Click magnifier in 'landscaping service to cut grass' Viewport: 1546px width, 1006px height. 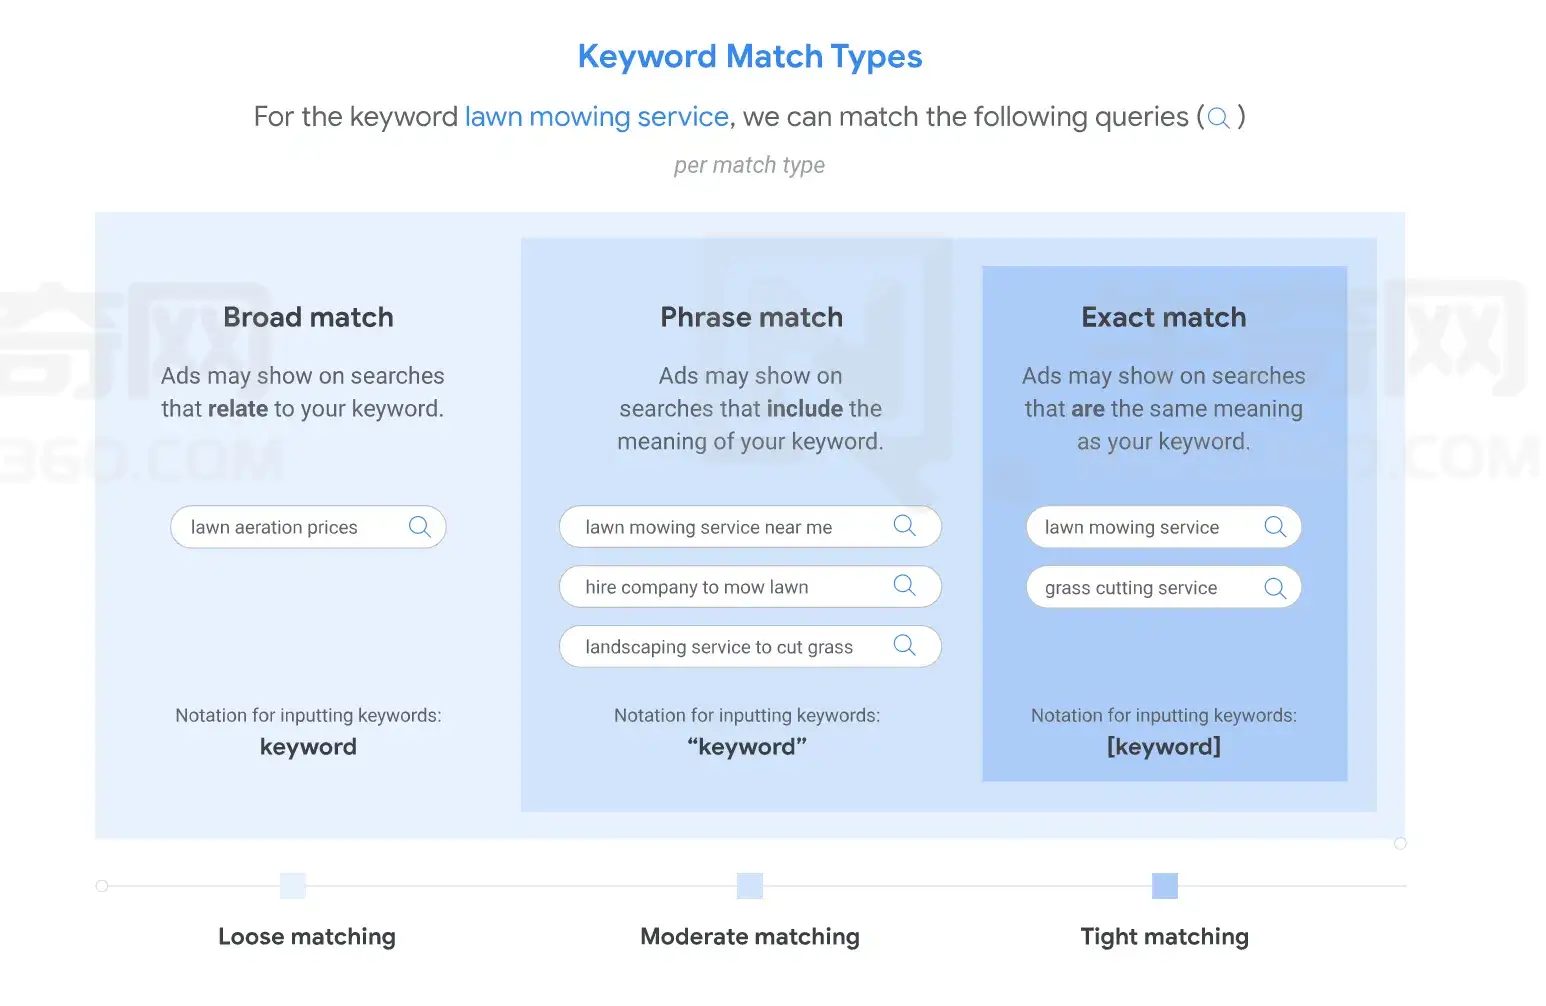pos(904,646)
